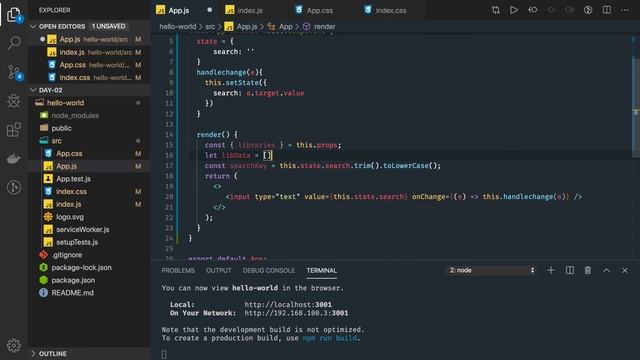Open index.css in Open Editors list
640x360 pixels.
coord(89,77)
